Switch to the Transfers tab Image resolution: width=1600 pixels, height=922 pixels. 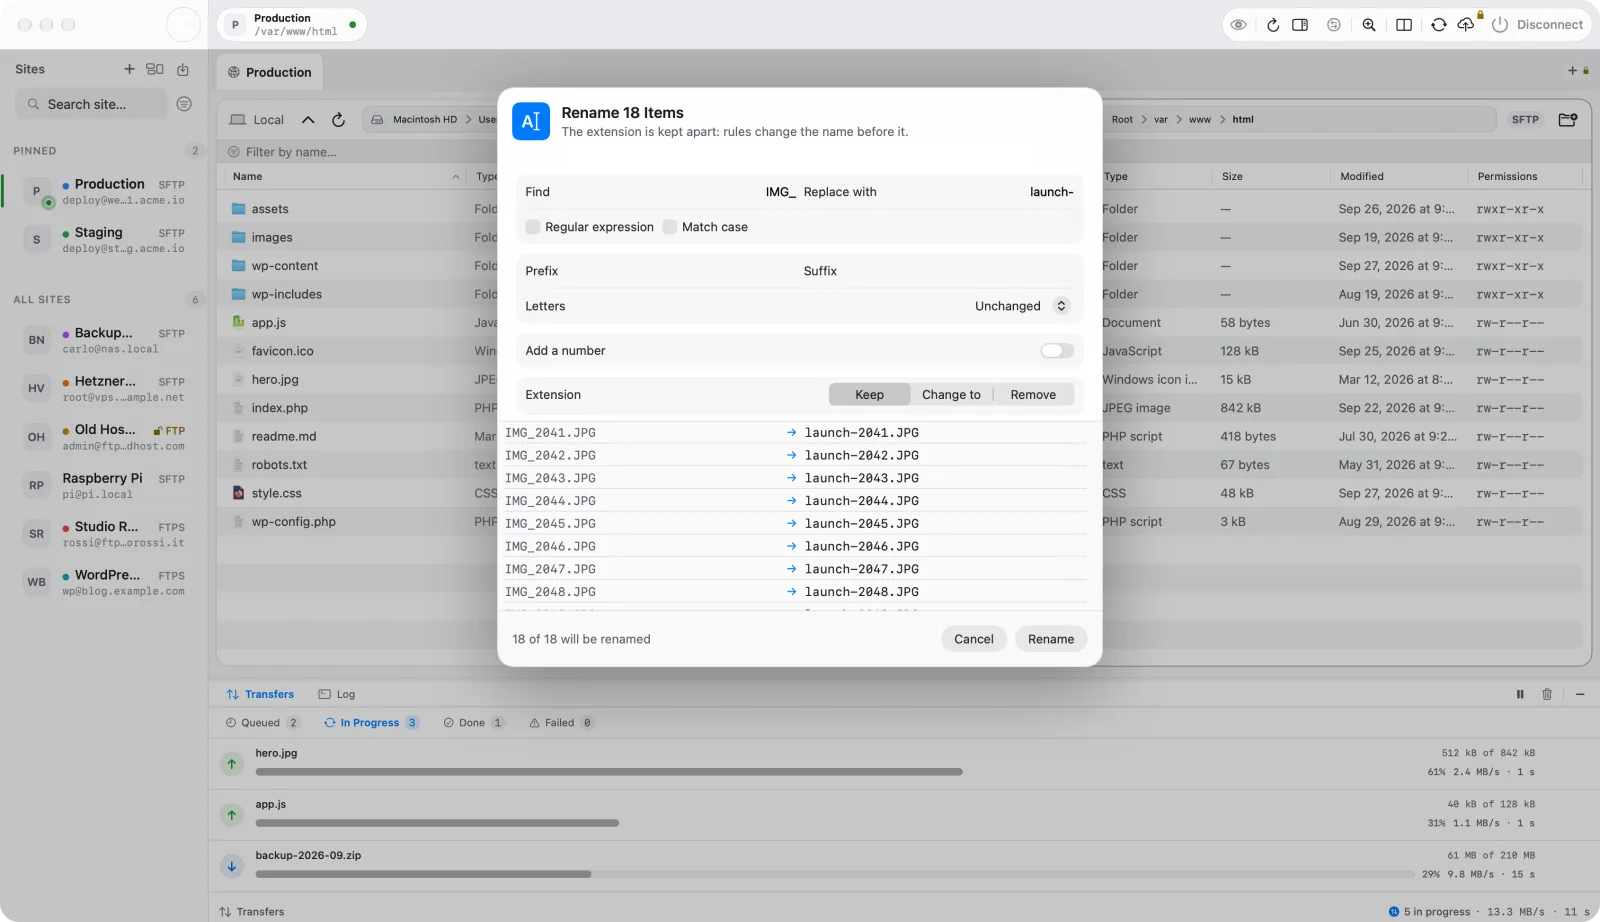point(260,694)
